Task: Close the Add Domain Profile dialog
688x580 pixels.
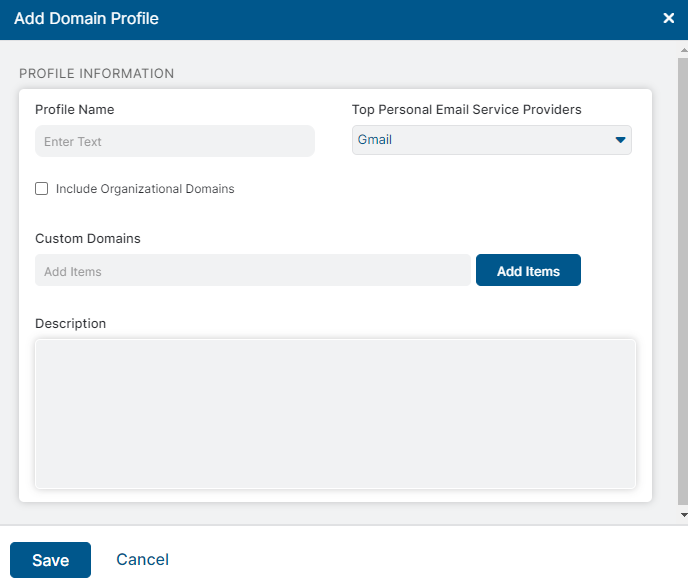Action: (x=668, y=18)
